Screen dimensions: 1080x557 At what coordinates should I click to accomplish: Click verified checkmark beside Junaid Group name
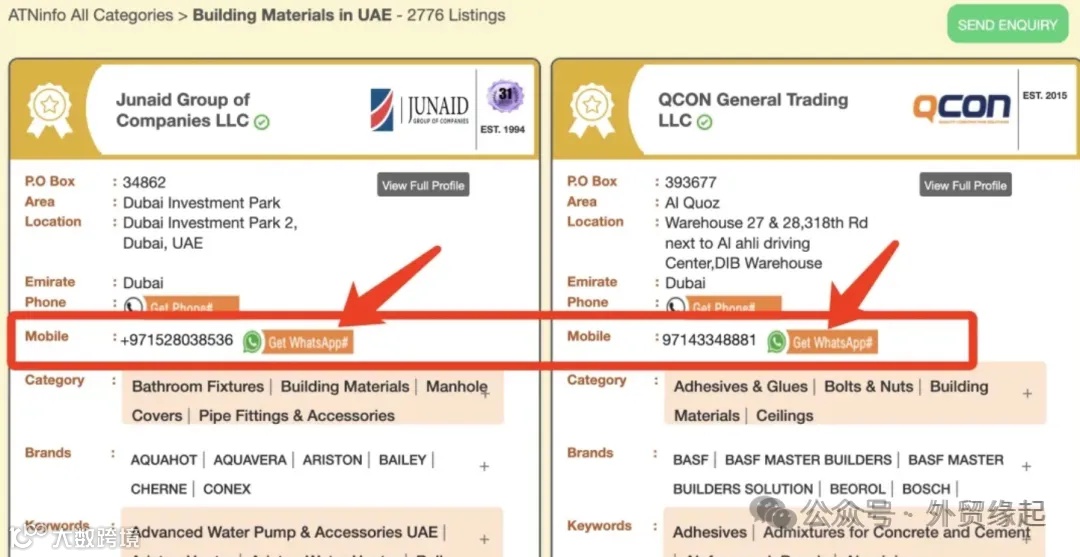click(x=262, y=123)
